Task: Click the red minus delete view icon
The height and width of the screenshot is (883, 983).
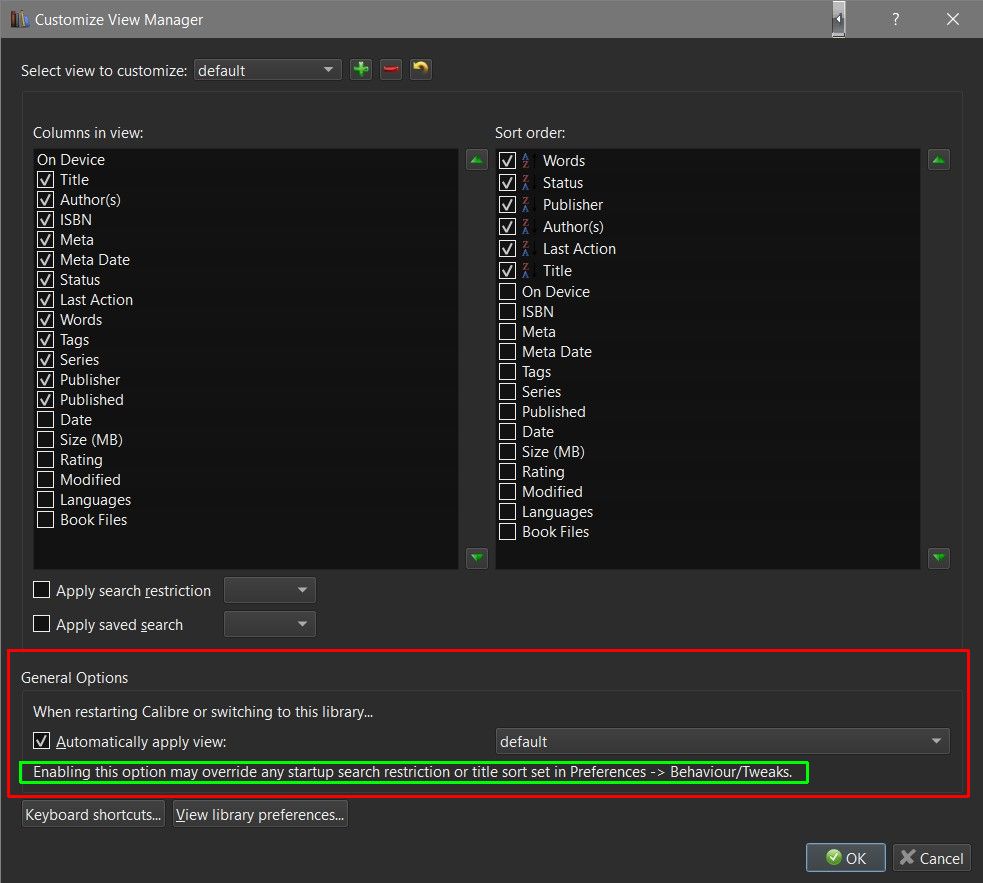Action: click(391, 70)
